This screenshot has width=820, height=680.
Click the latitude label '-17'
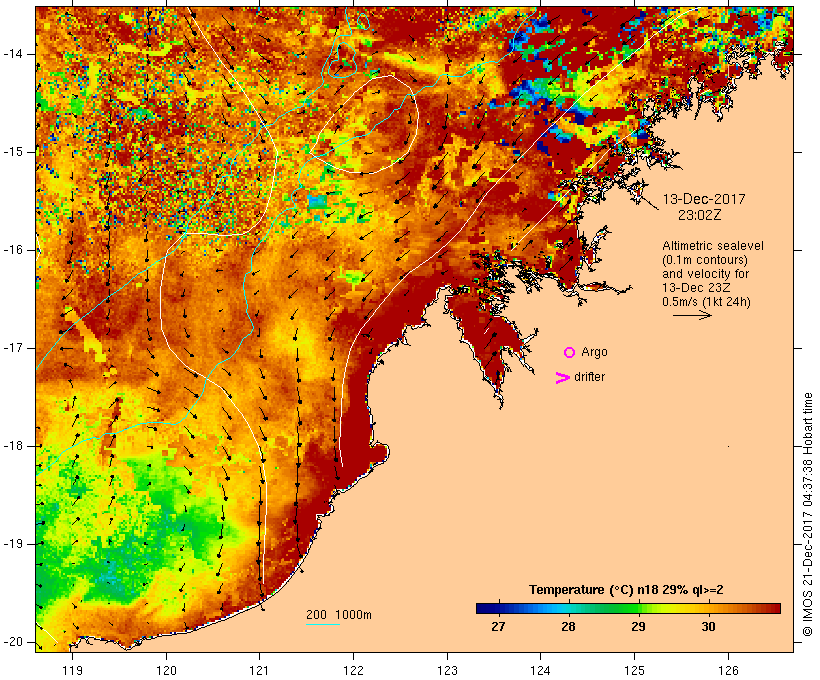click(13, 348)
